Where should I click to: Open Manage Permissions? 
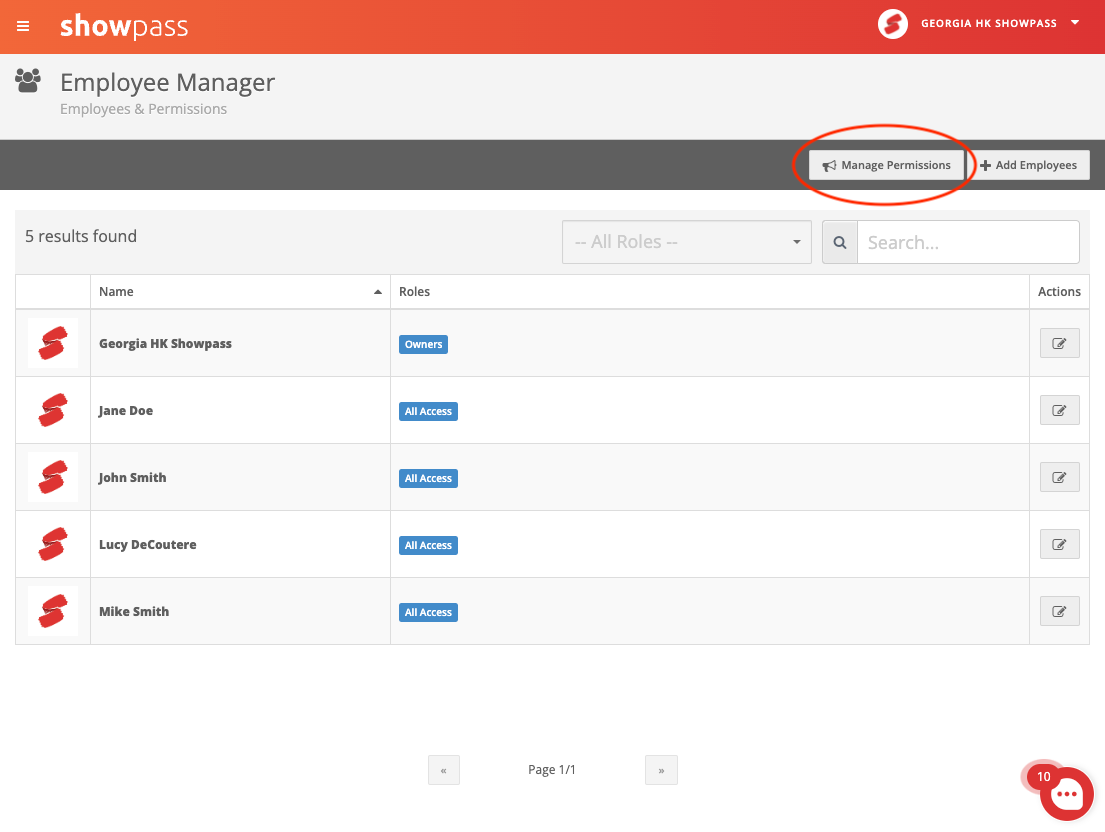coord(886,165)
